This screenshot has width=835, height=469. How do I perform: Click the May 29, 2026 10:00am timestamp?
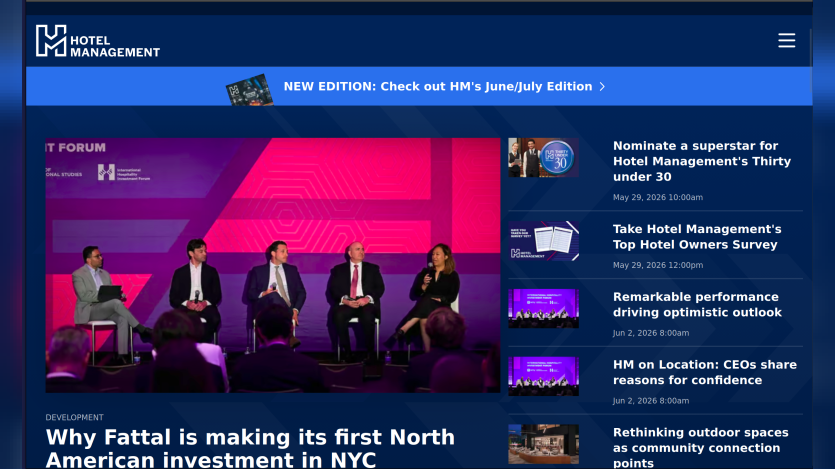click(x=658, y=198)
